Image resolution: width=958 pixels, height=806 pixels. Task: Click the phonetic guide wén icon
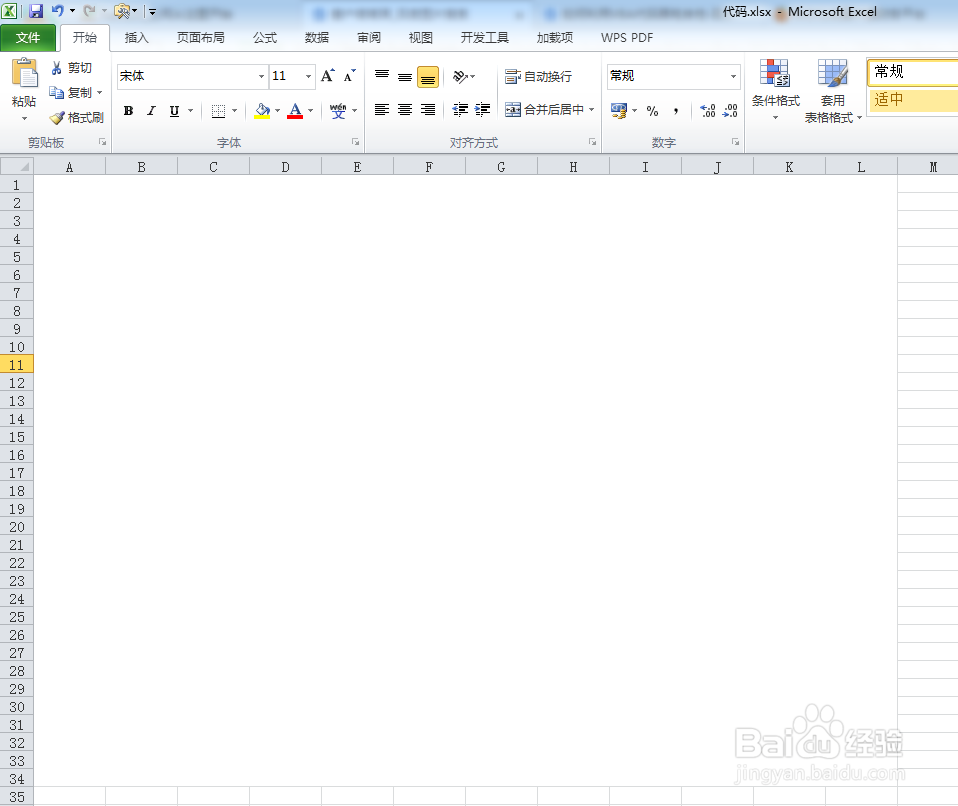pos(338,111)
